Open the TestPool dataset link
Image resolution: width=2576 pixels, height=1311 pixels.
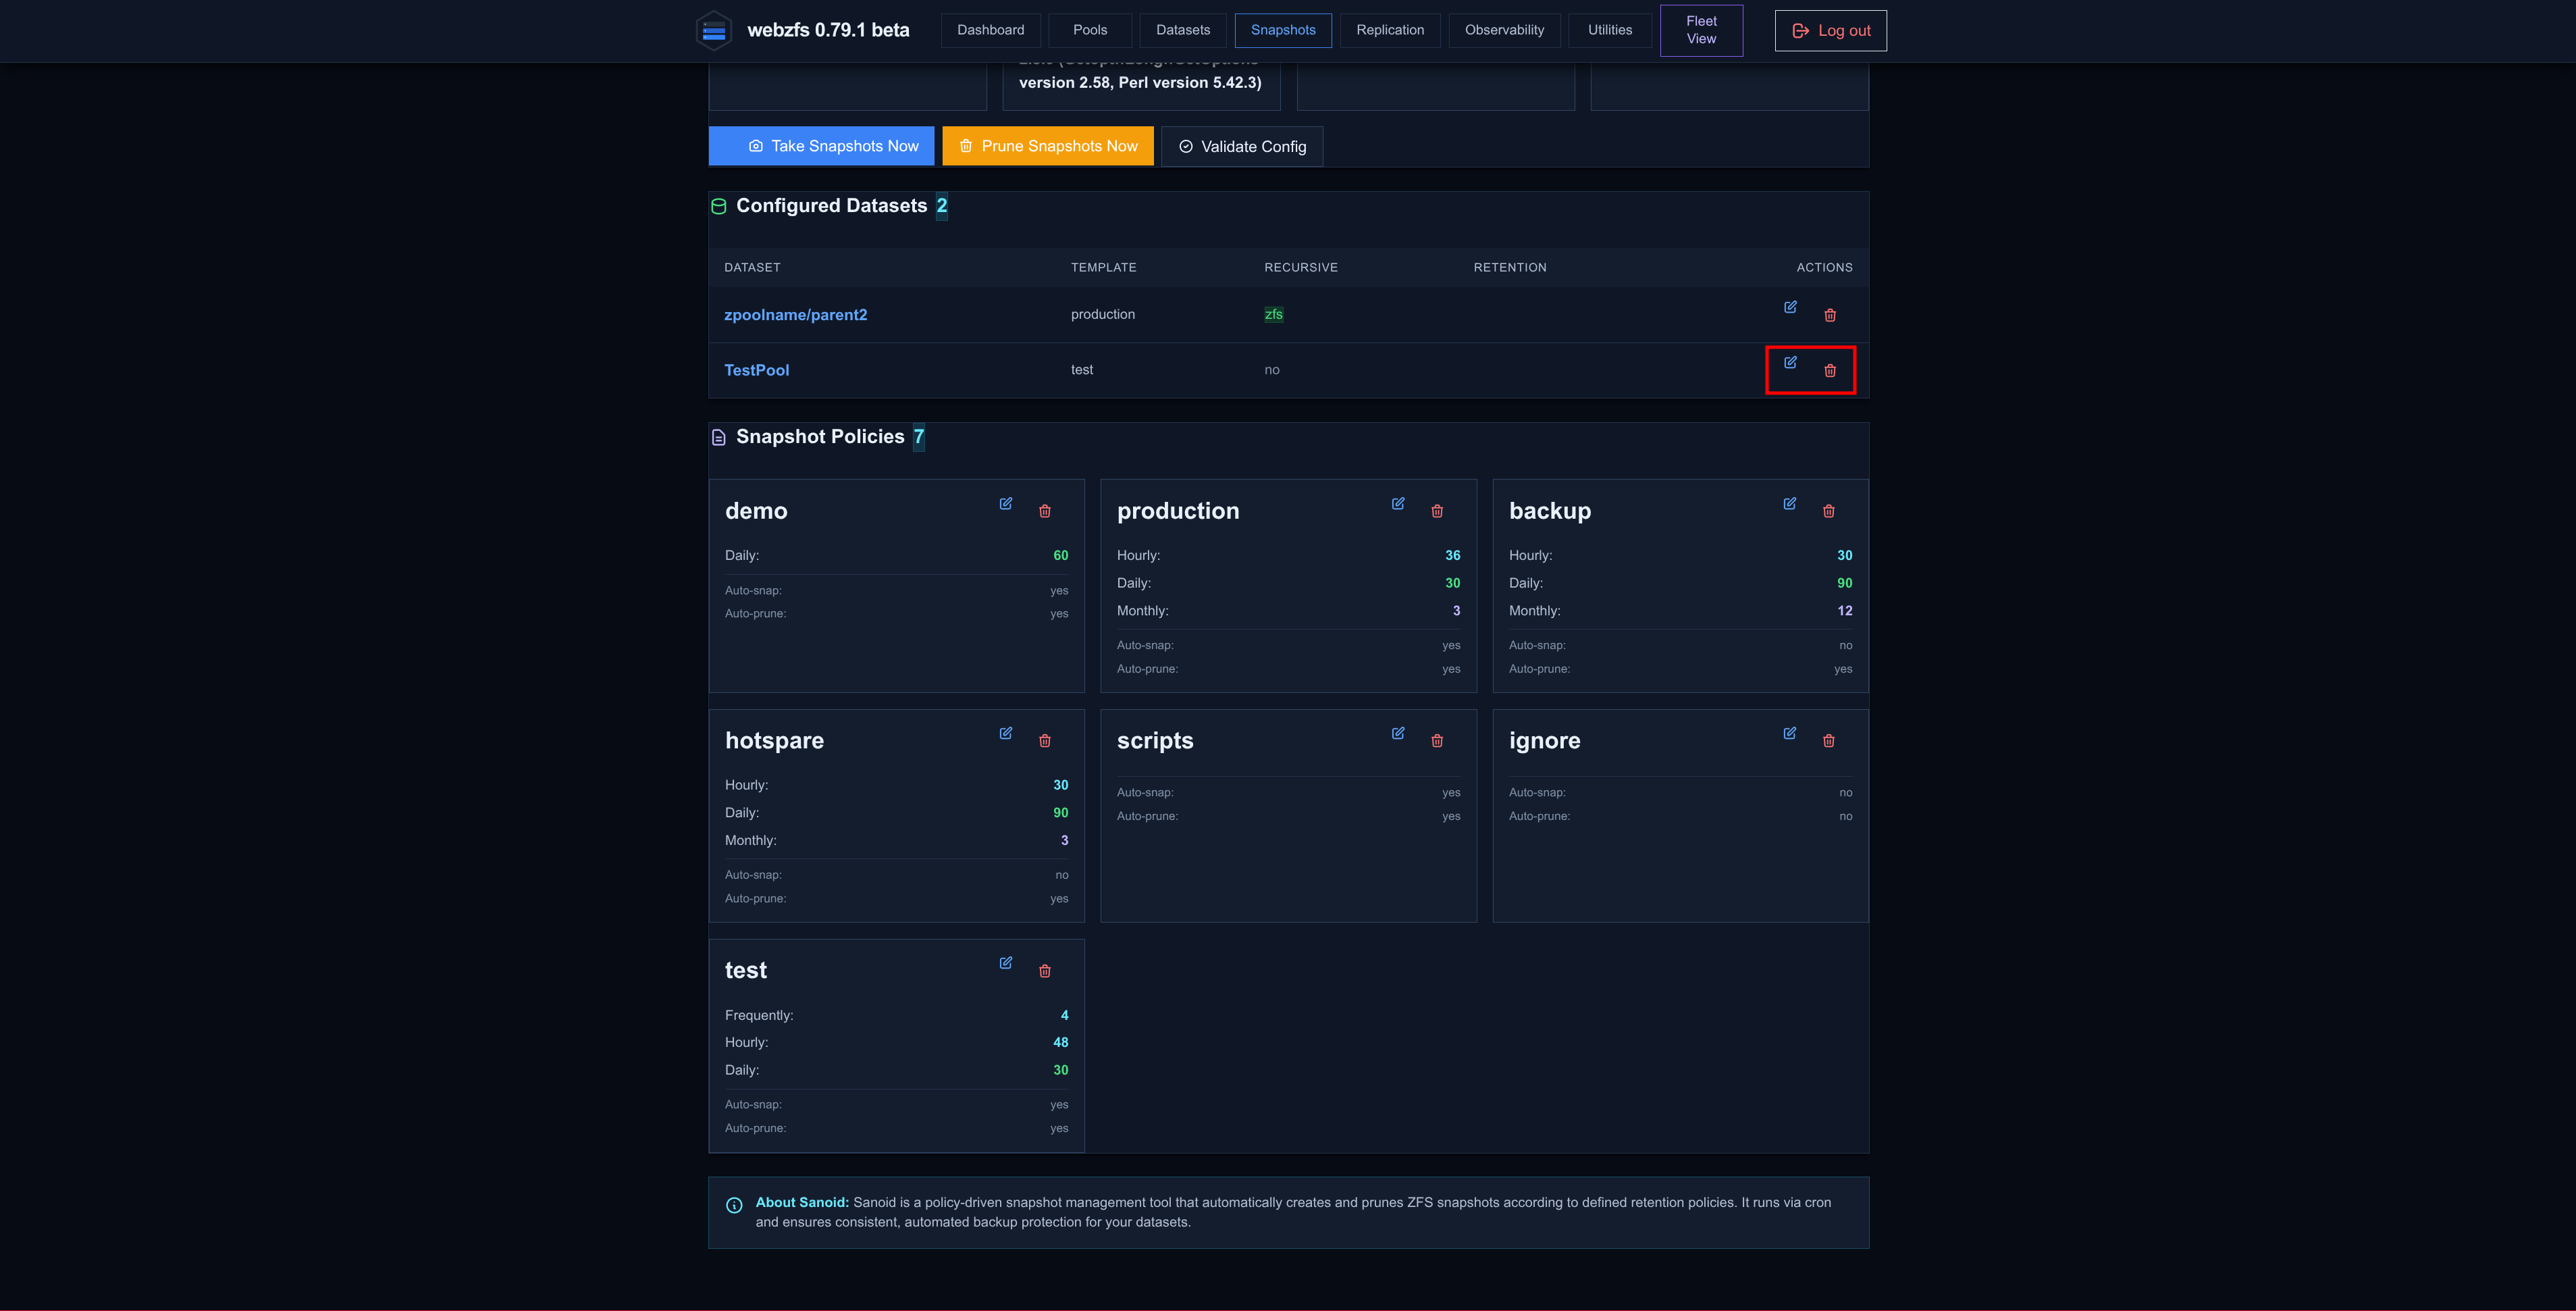tap(757, 370)
